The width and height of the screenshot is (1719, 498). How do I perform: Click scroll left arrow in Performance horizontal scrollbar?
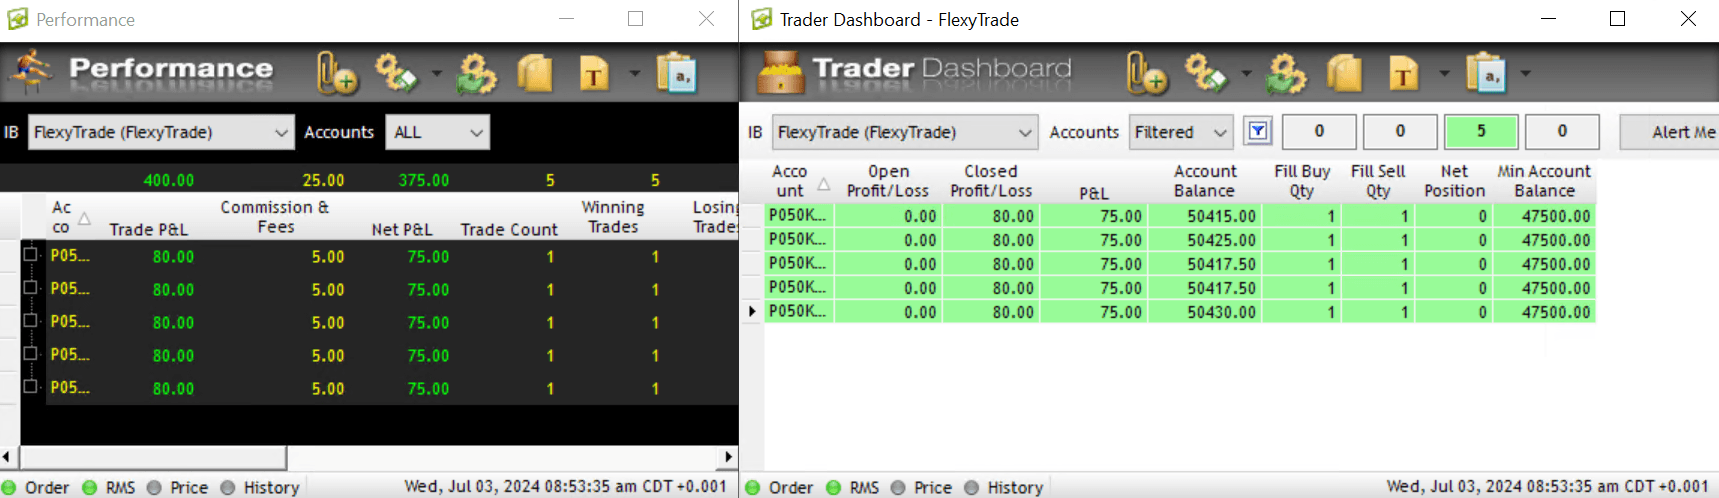tap(8, 457)
